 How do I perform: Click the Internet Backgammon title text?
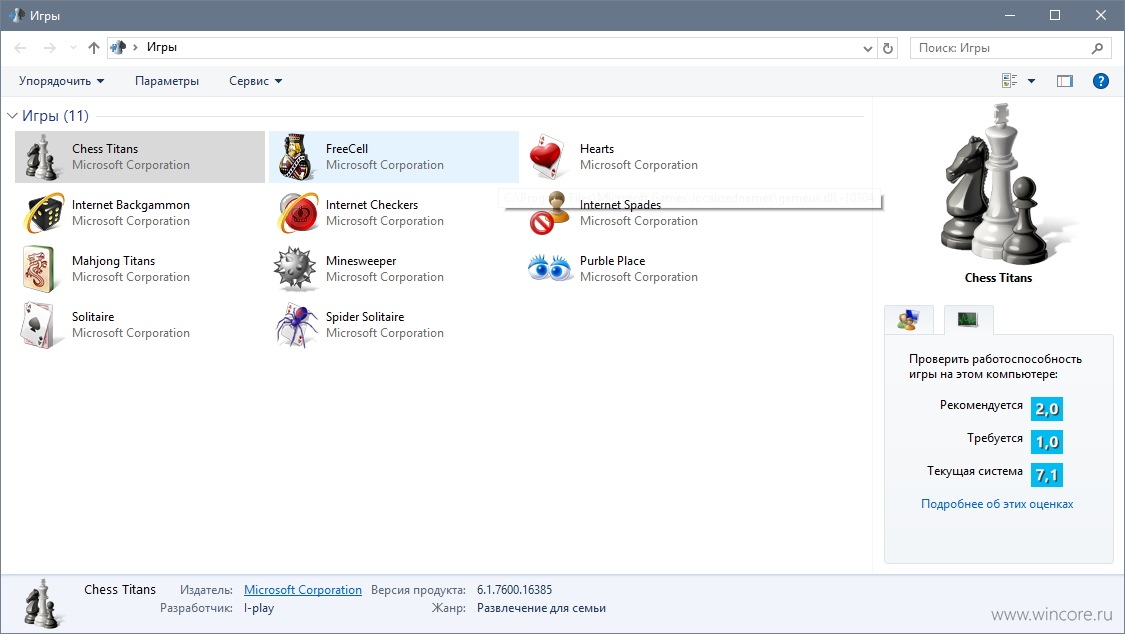tap(131, 204)
